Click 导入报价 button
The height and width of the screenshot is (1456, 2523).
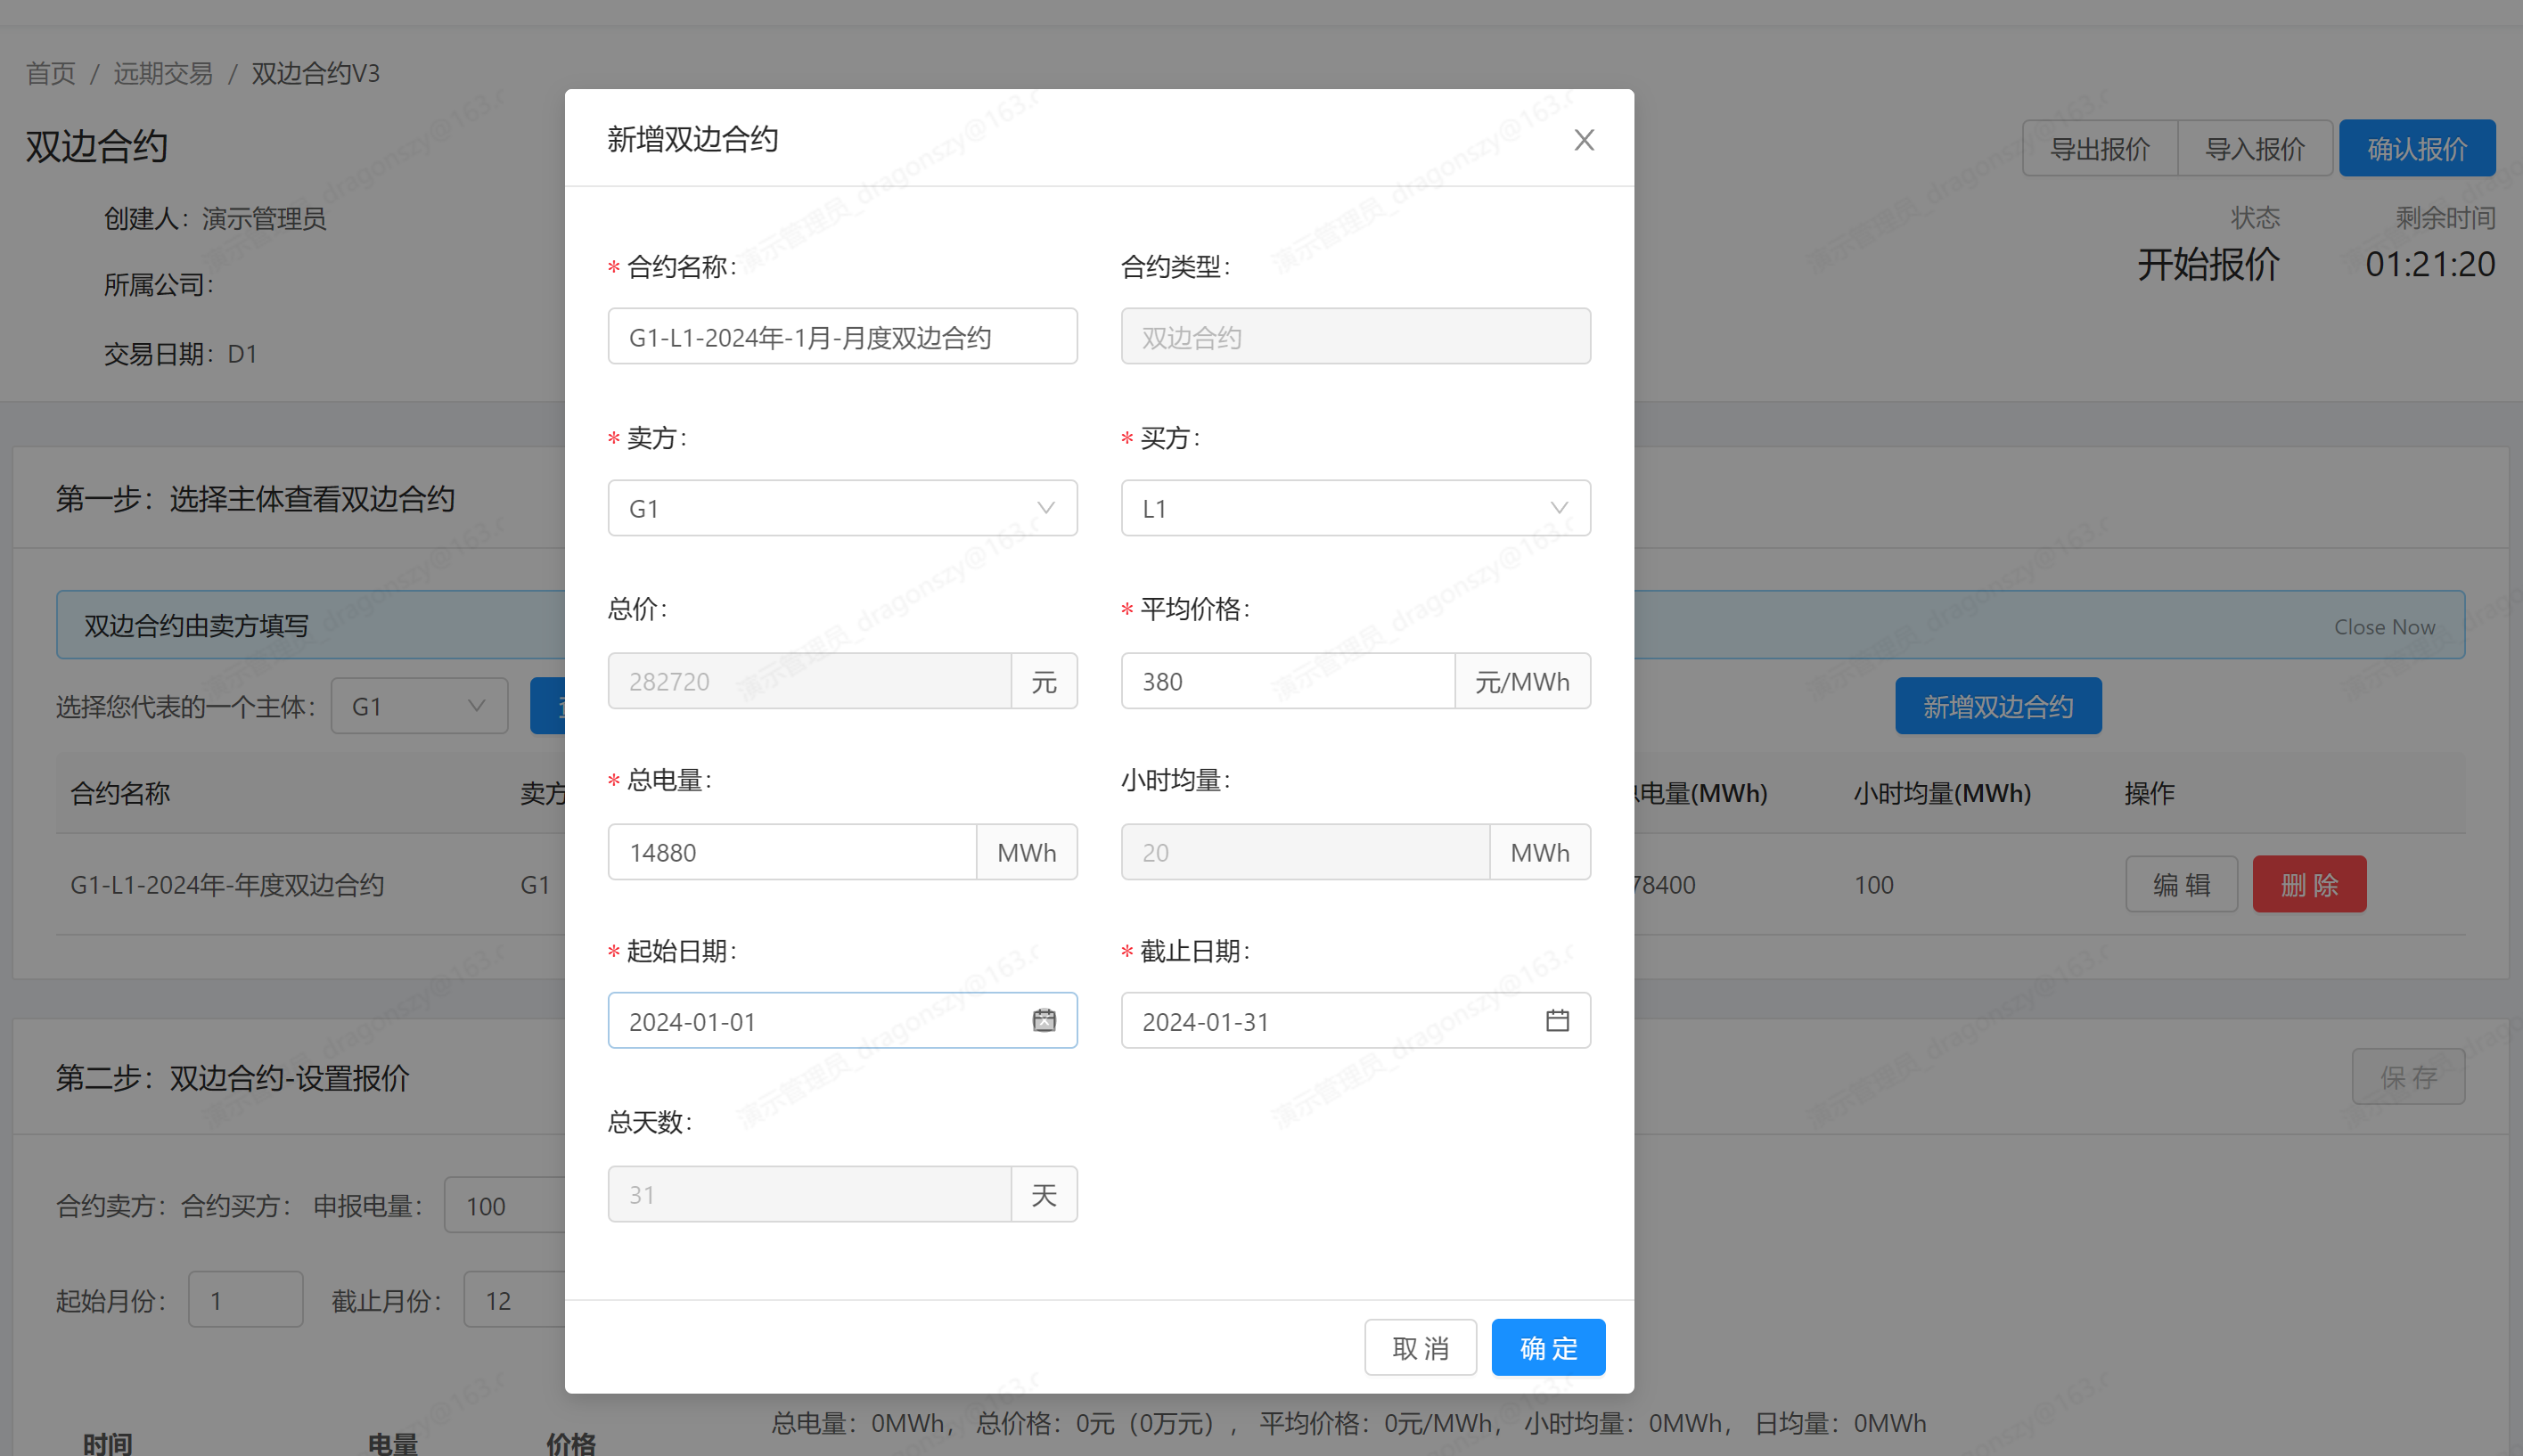click(2255, 148)
